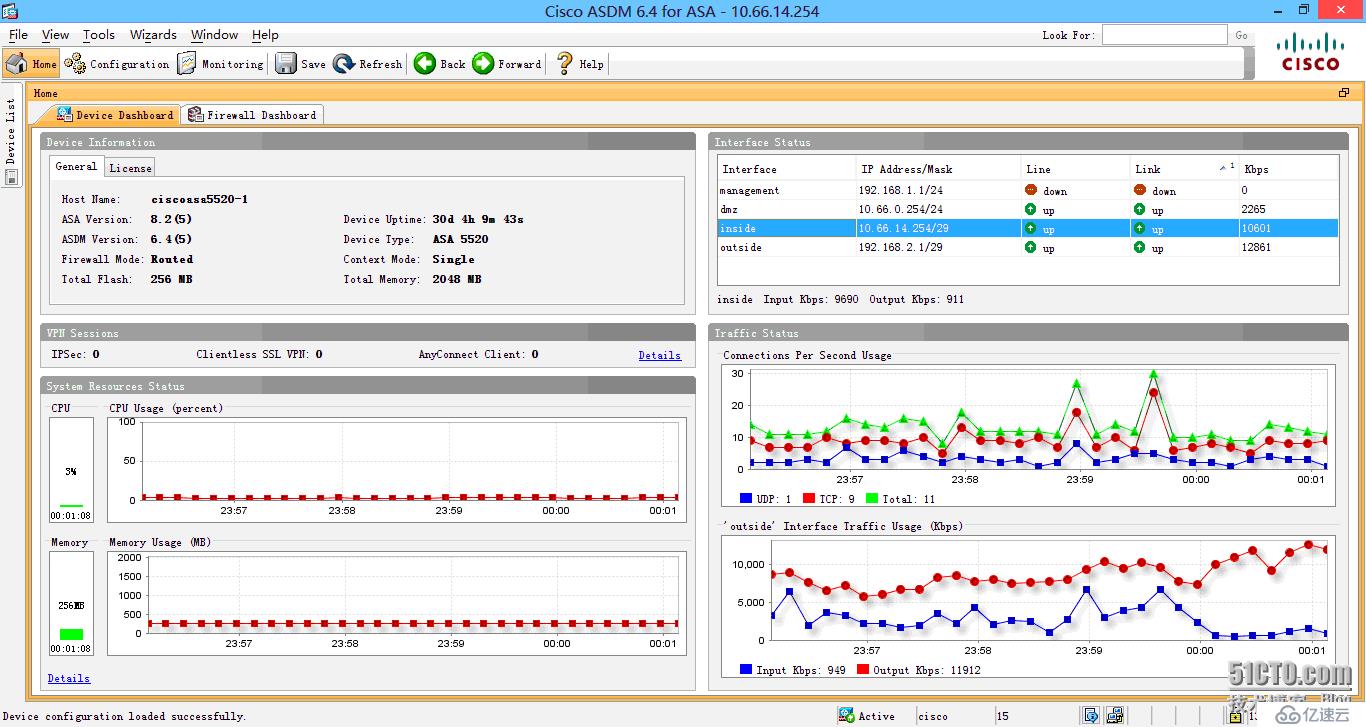Click the blue UDP legend swatch
Image resolution: width=1366 pixels, height=727 pixels.
tap(746, 499)
